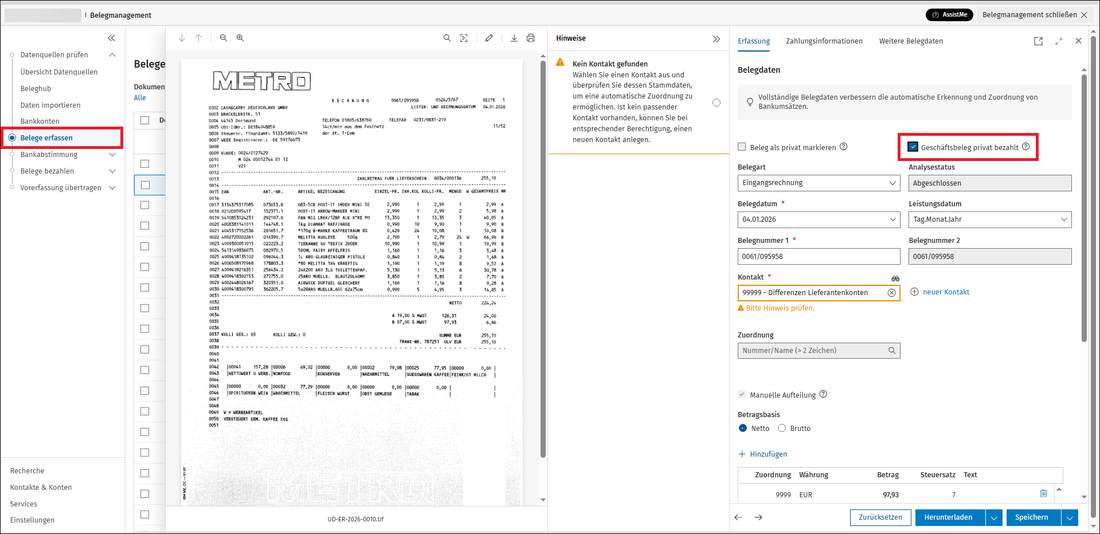Open the Weitere Belegdaten tab
1100x534 pixels.
(x=911, y=41)
